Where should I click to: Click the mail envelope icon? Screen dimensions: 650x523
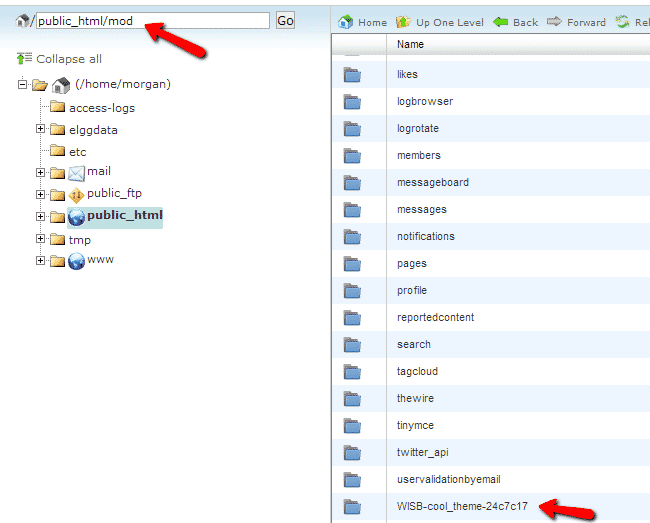click(77, 173)
